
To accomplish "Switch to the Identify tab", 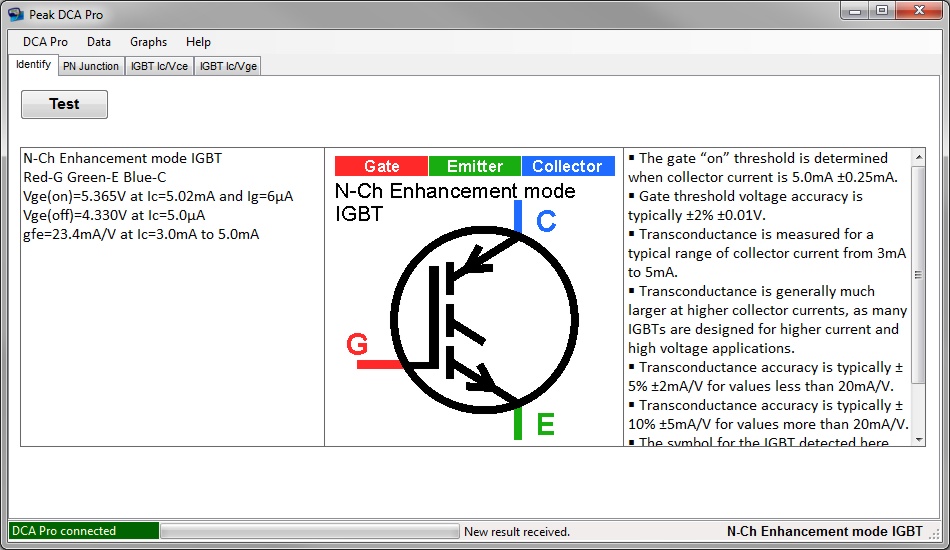I will (x=33, y=64).
